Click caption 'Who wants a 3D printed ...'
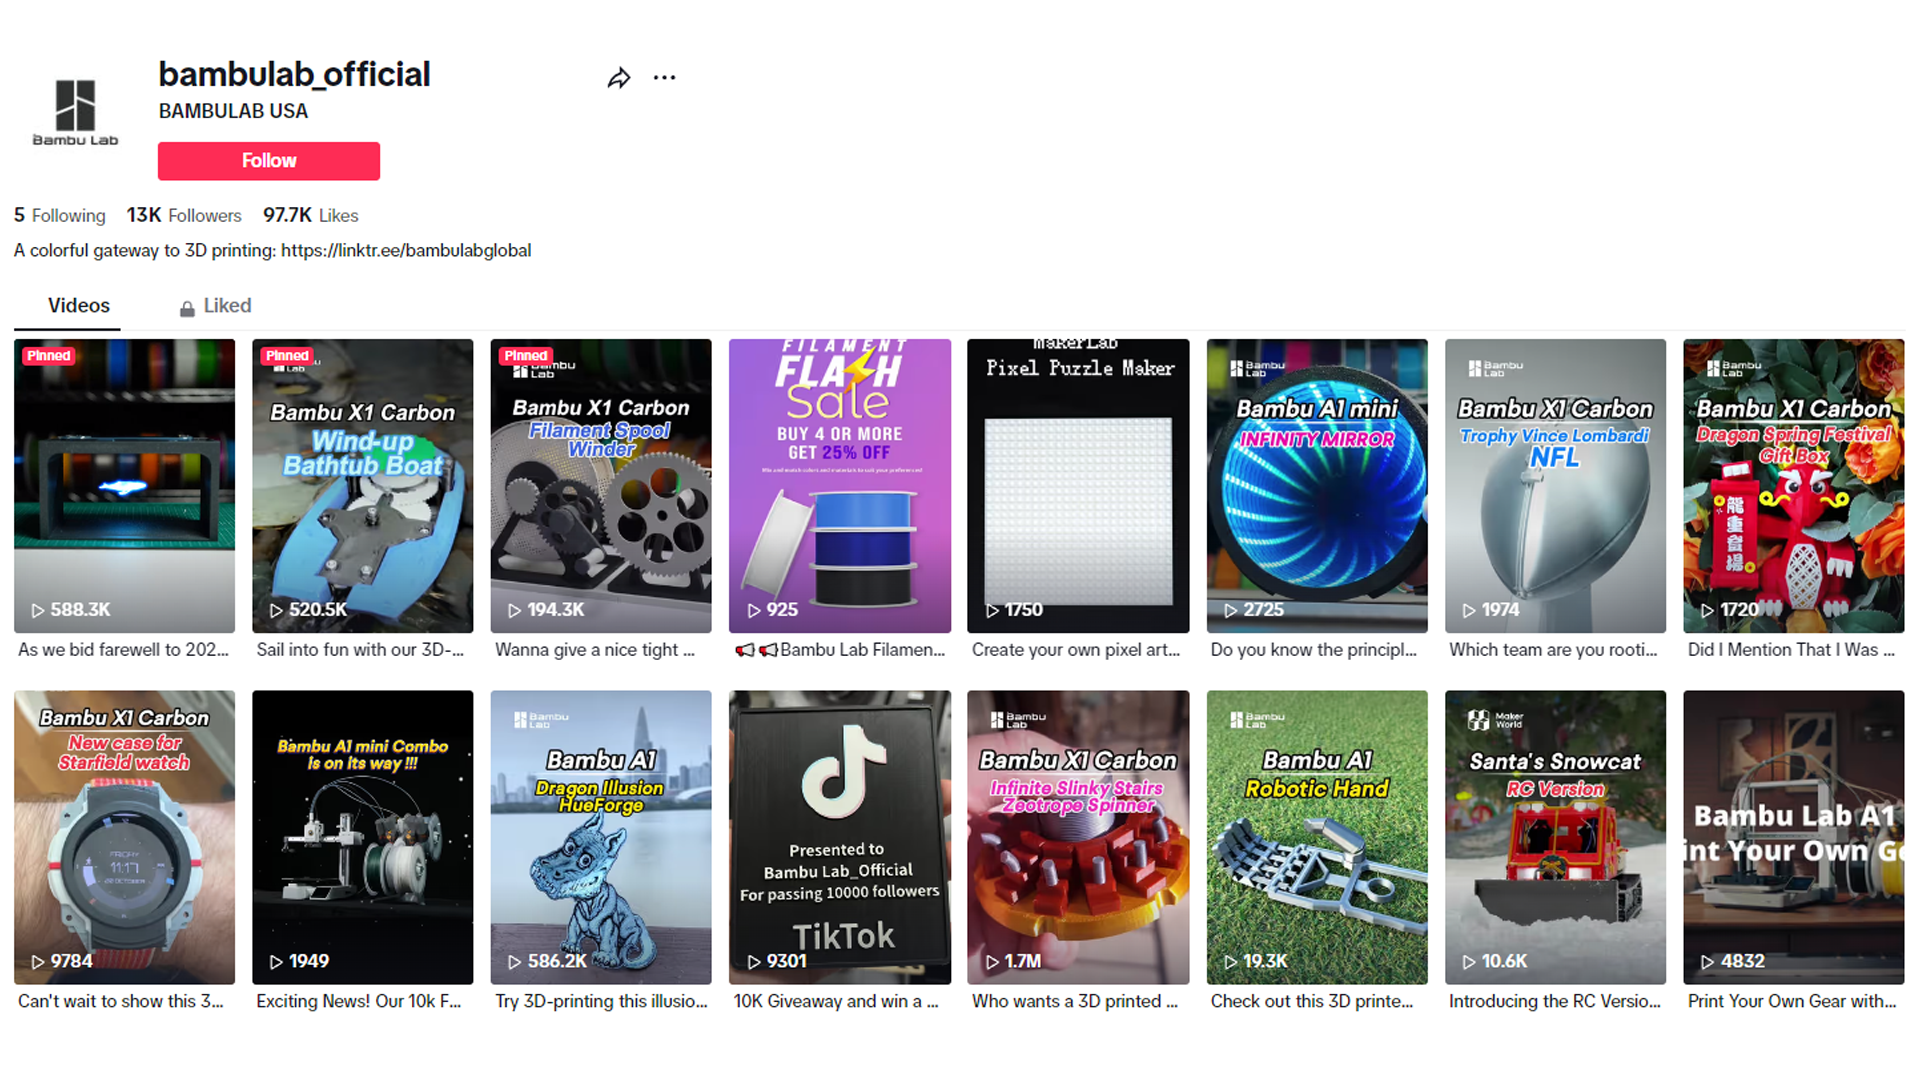Viewport: 1920px width, 1080px height. click(x=1075, y=1001)
